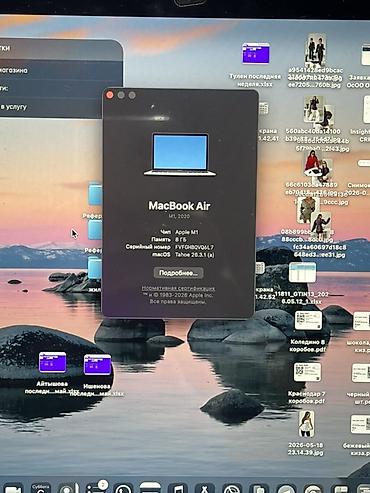The width and height of the screenshot is (370, 493).
Task: Close the About This Mac window
Action: point(110,95)
